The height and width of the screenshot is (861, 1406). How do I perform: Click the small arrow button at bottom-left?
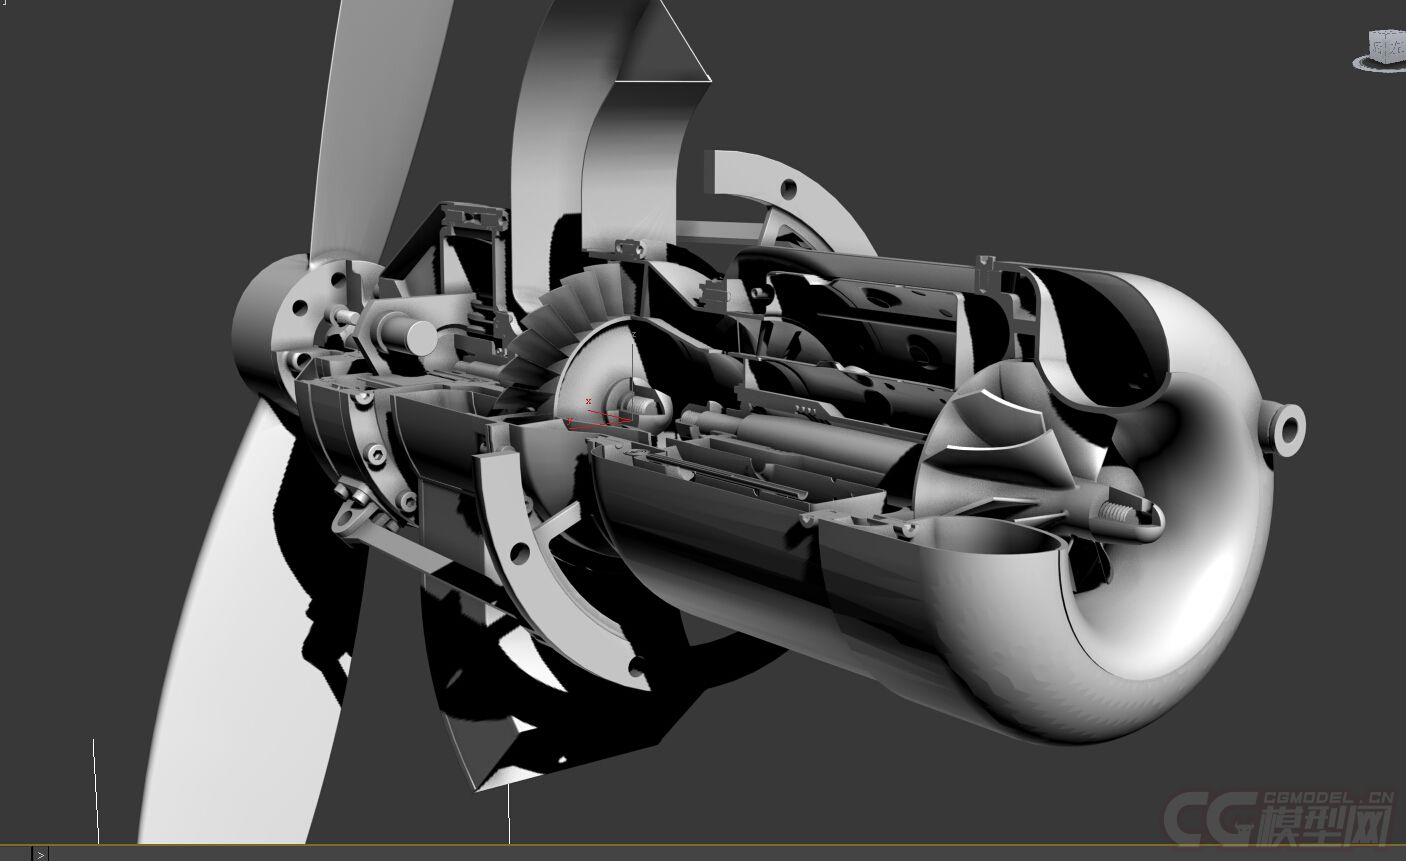pos(40,854)
